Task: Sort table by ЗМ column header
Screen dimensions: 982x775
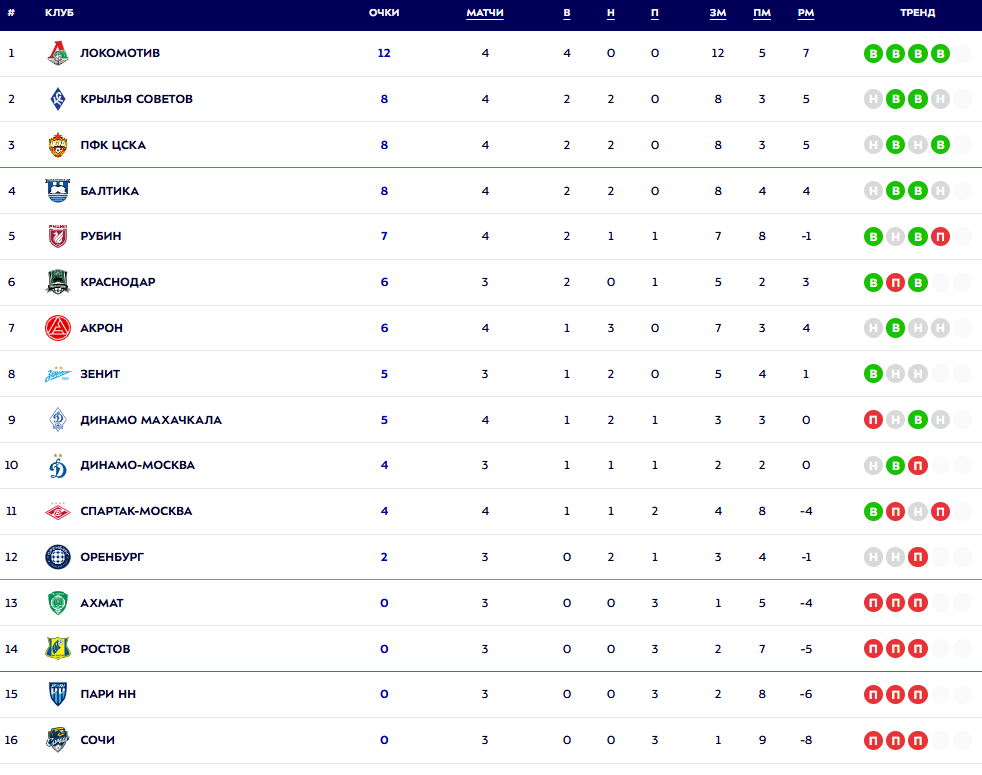Action: [x=717, y=13]
